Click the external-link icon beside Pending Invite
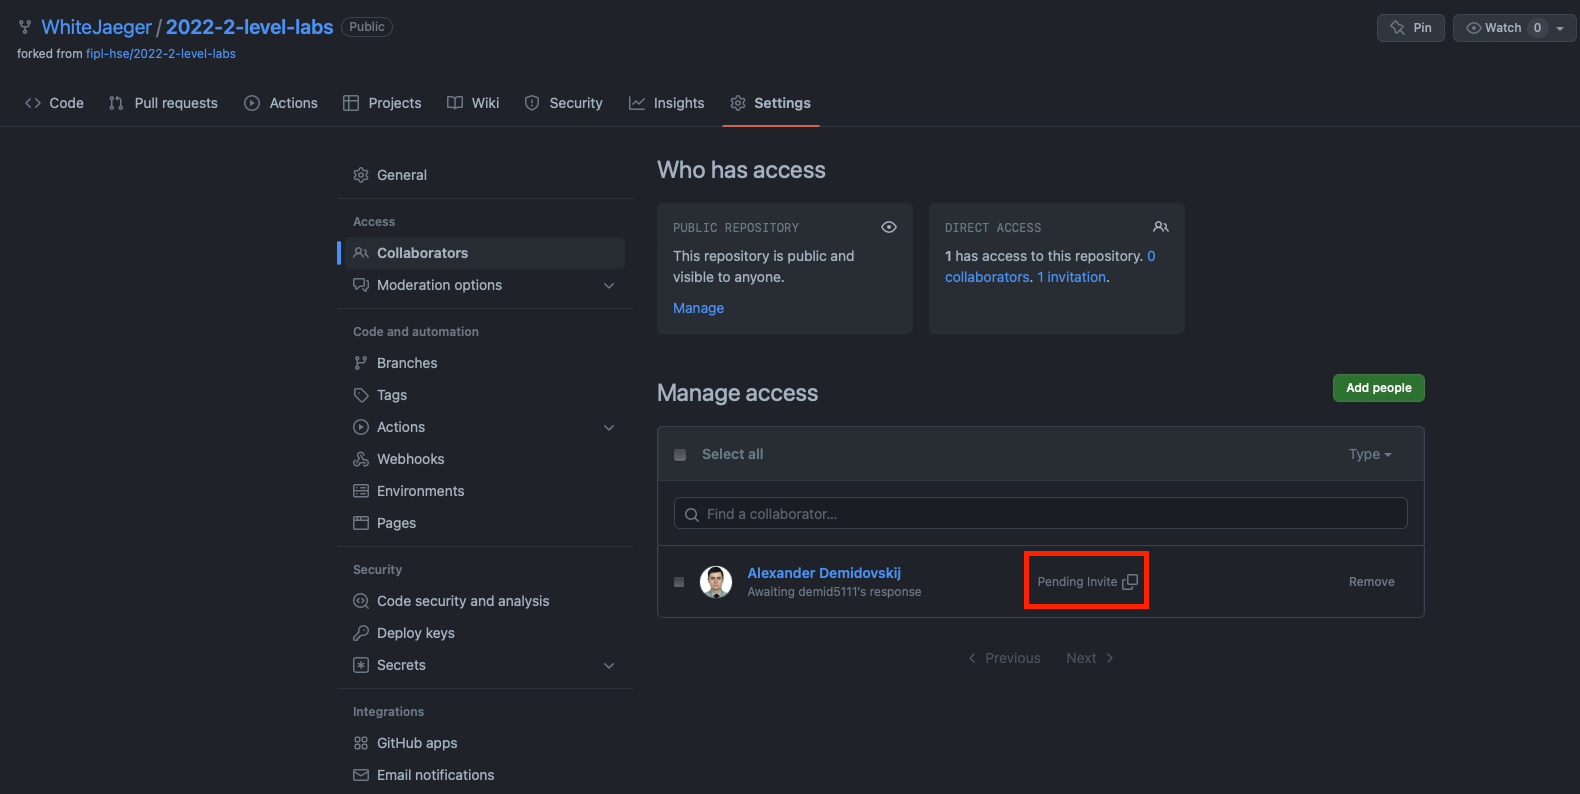Screen dimensions: 1580x794 pyautogui.click(x=1131, y=580)
